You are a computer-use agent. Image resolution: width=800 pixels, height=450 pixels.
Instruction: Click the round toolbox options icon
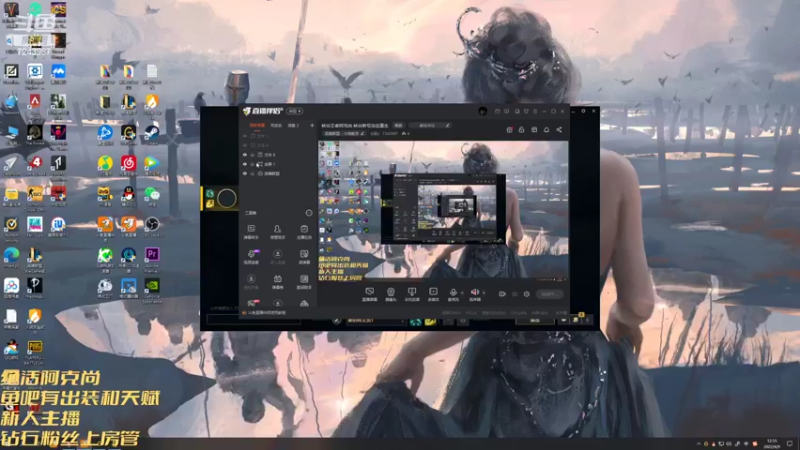[x=309, y=213]
